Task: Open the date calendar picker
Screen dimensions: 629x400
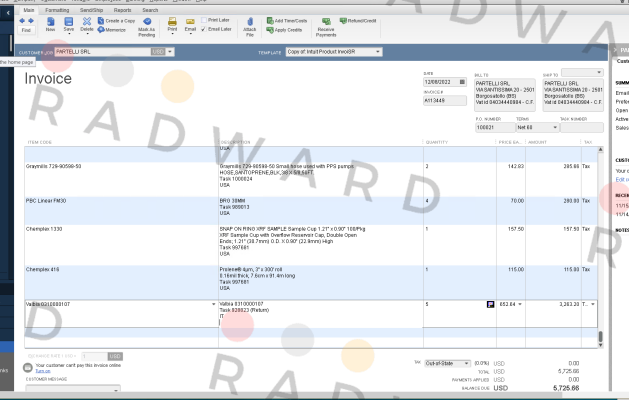Action: coord(462,82)
